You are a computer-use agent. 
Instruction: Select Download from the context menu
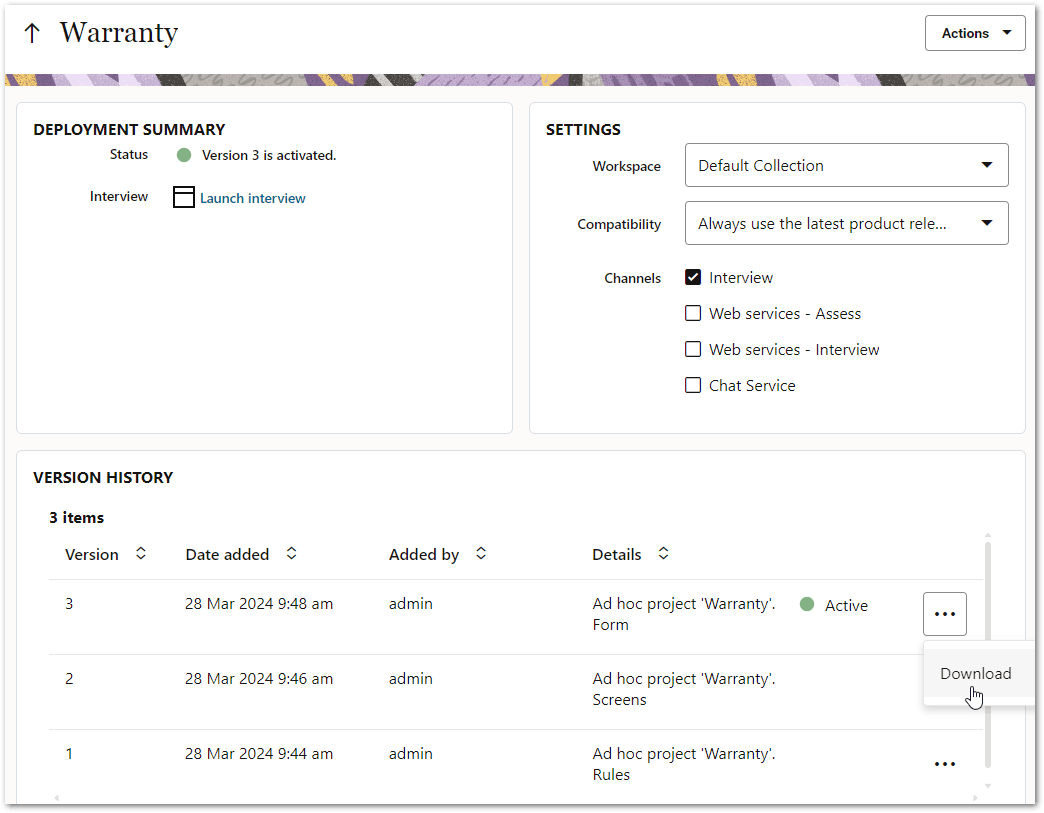tap(977, 673)
